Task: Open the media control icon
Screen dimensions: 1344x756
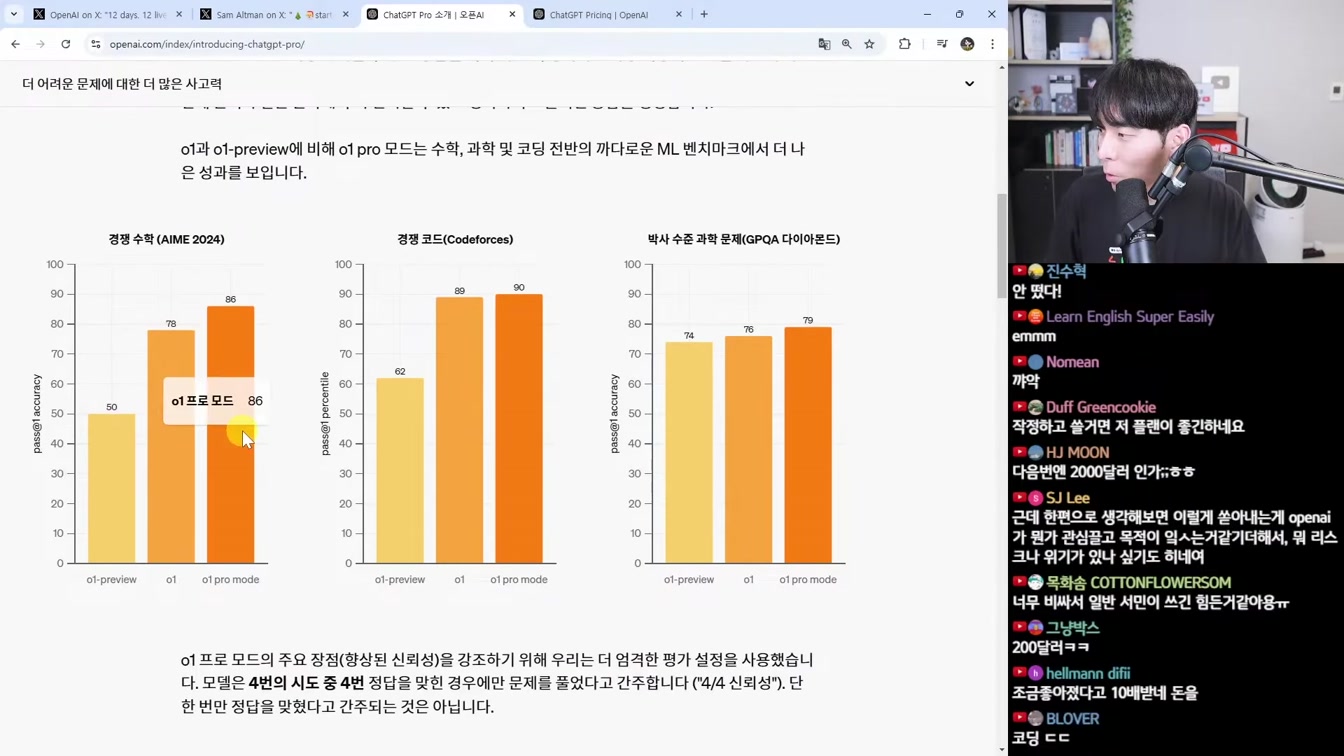Action: point(942,44)
